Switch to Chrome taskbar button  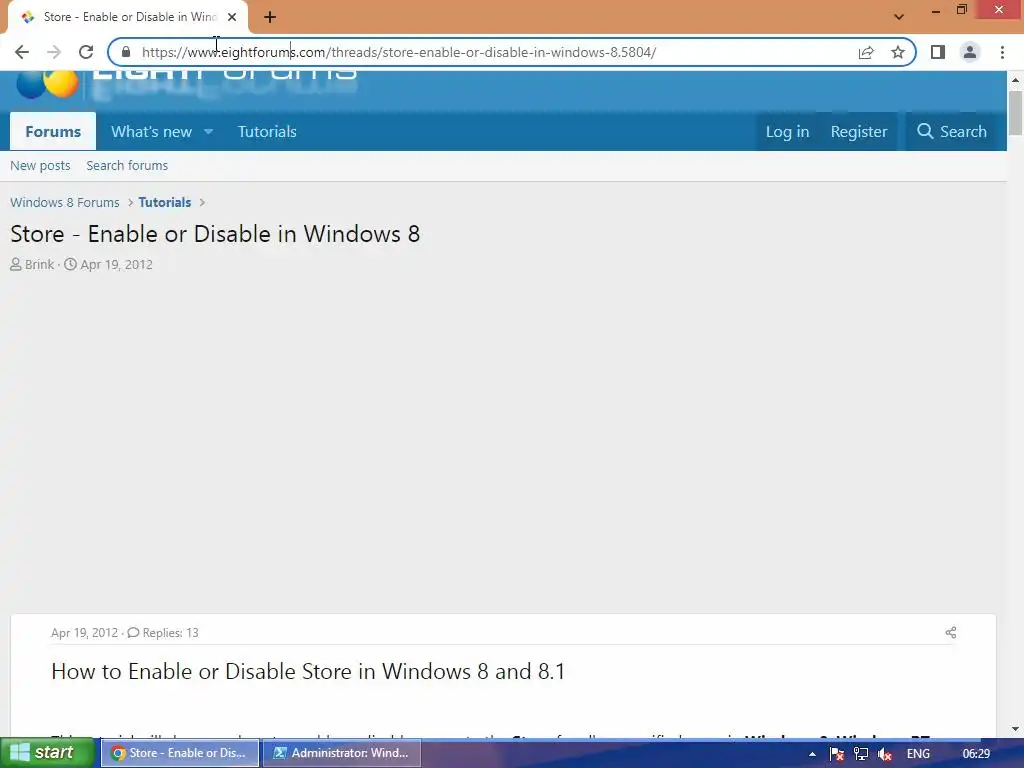click(x=180, y=753)
